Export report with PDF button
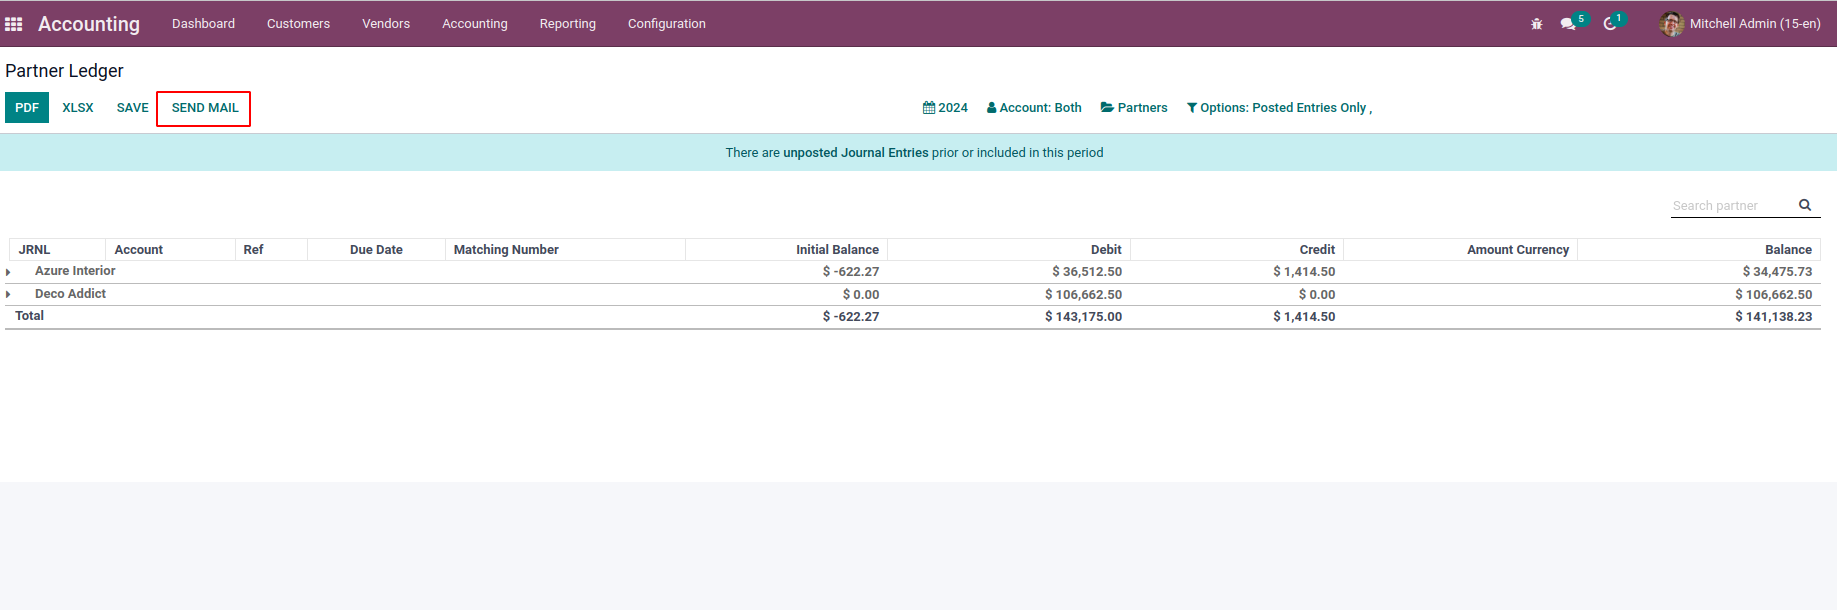Image resolution: width=1837 pixels, height=610 pixels. point(27,108)
